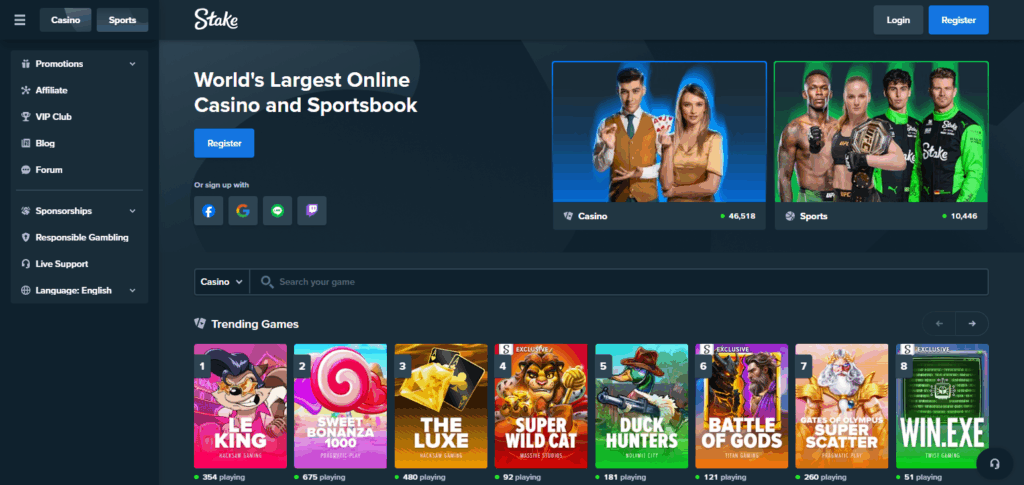The width and height of the screenshot is (1024, 485).
Task: Switch to the Sports tab
Action: pyautogui.click(x=122, y=20)
